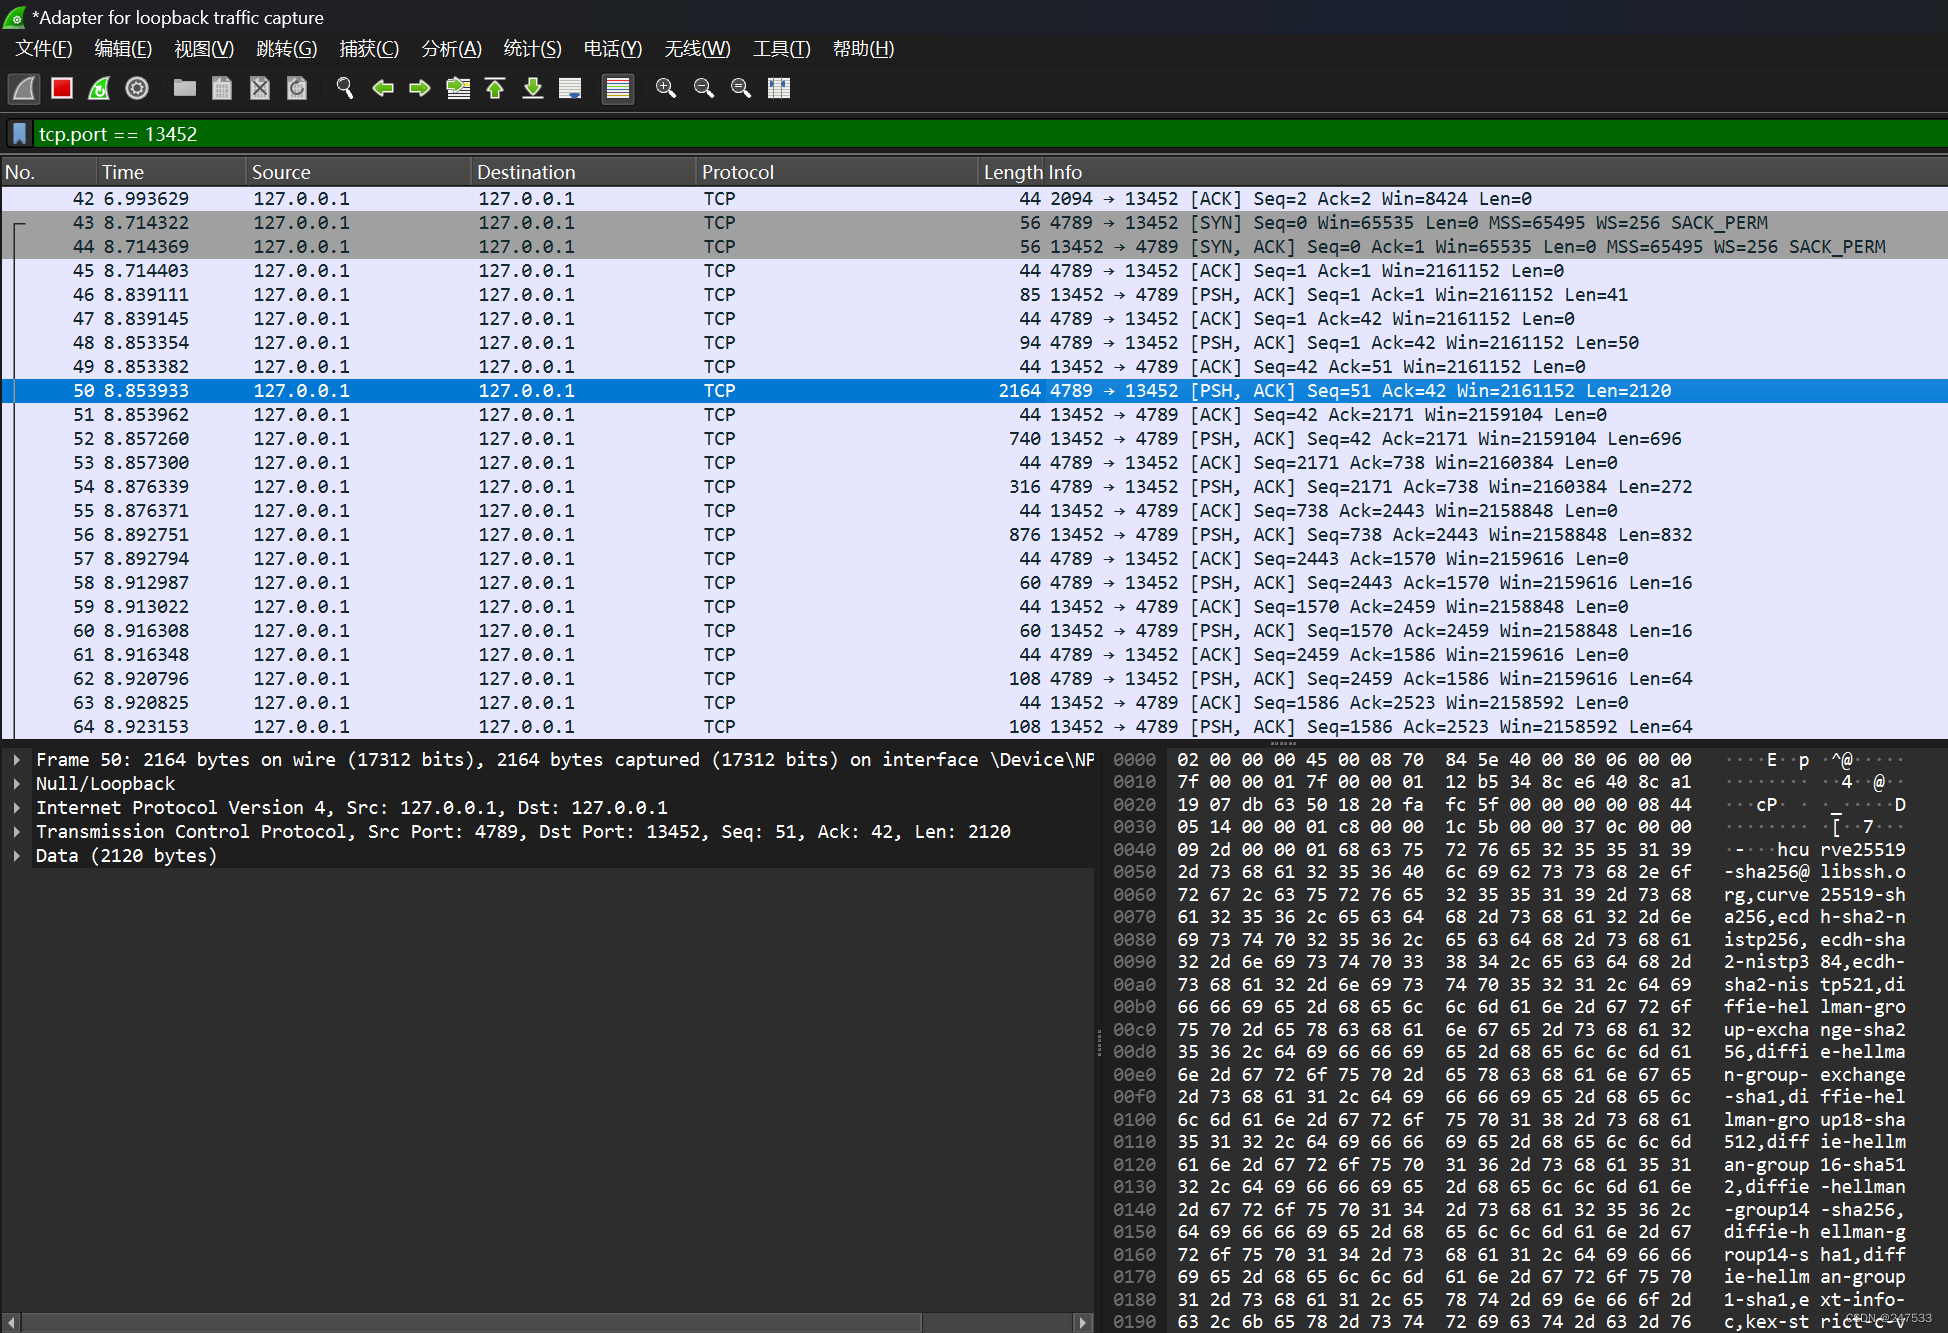Zoom in the packet list text
This screenshot has width=1948, height=1333.
tap(666, 88)
